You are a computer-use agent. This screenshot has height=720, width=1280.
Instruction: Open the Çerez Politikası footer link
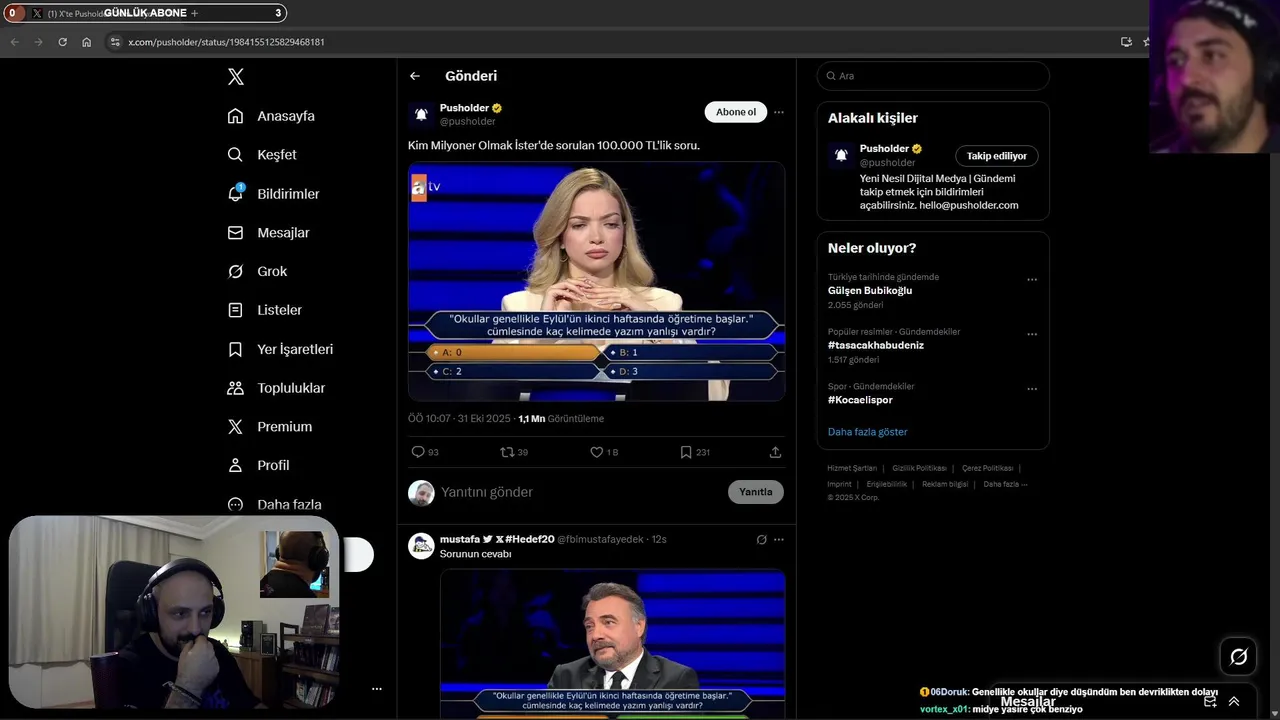(987, 468)
